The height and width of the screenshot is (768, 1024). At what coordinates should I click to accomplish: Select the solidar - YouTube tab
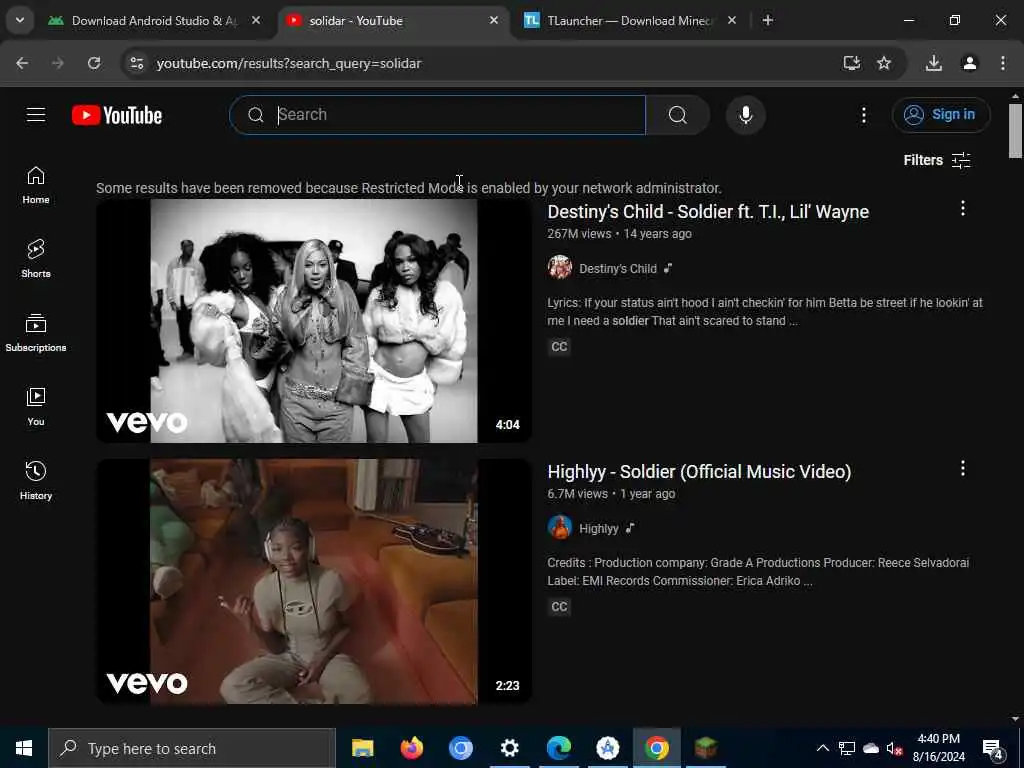[392, 21]
